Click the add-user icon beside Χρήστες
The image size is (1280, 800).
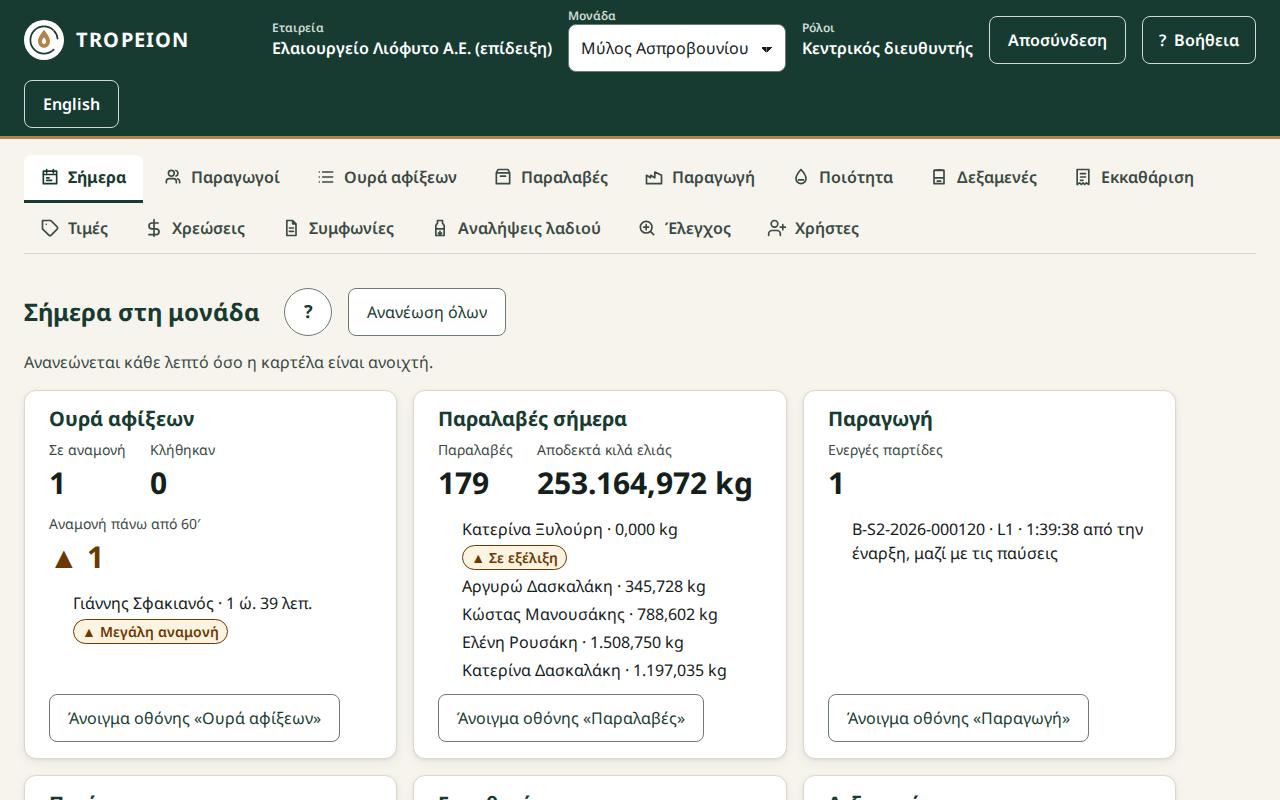[777, 228]
